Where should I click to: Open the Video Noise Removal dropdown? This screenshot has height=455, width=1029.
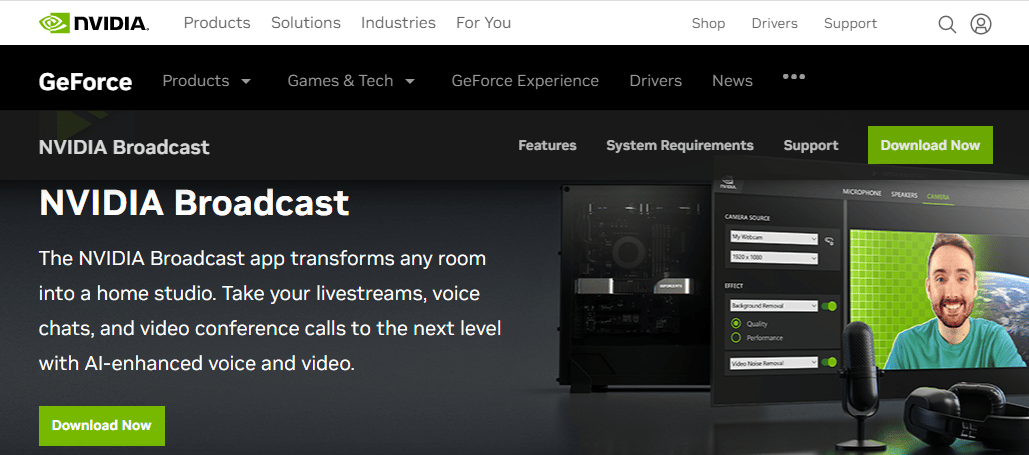774,362
